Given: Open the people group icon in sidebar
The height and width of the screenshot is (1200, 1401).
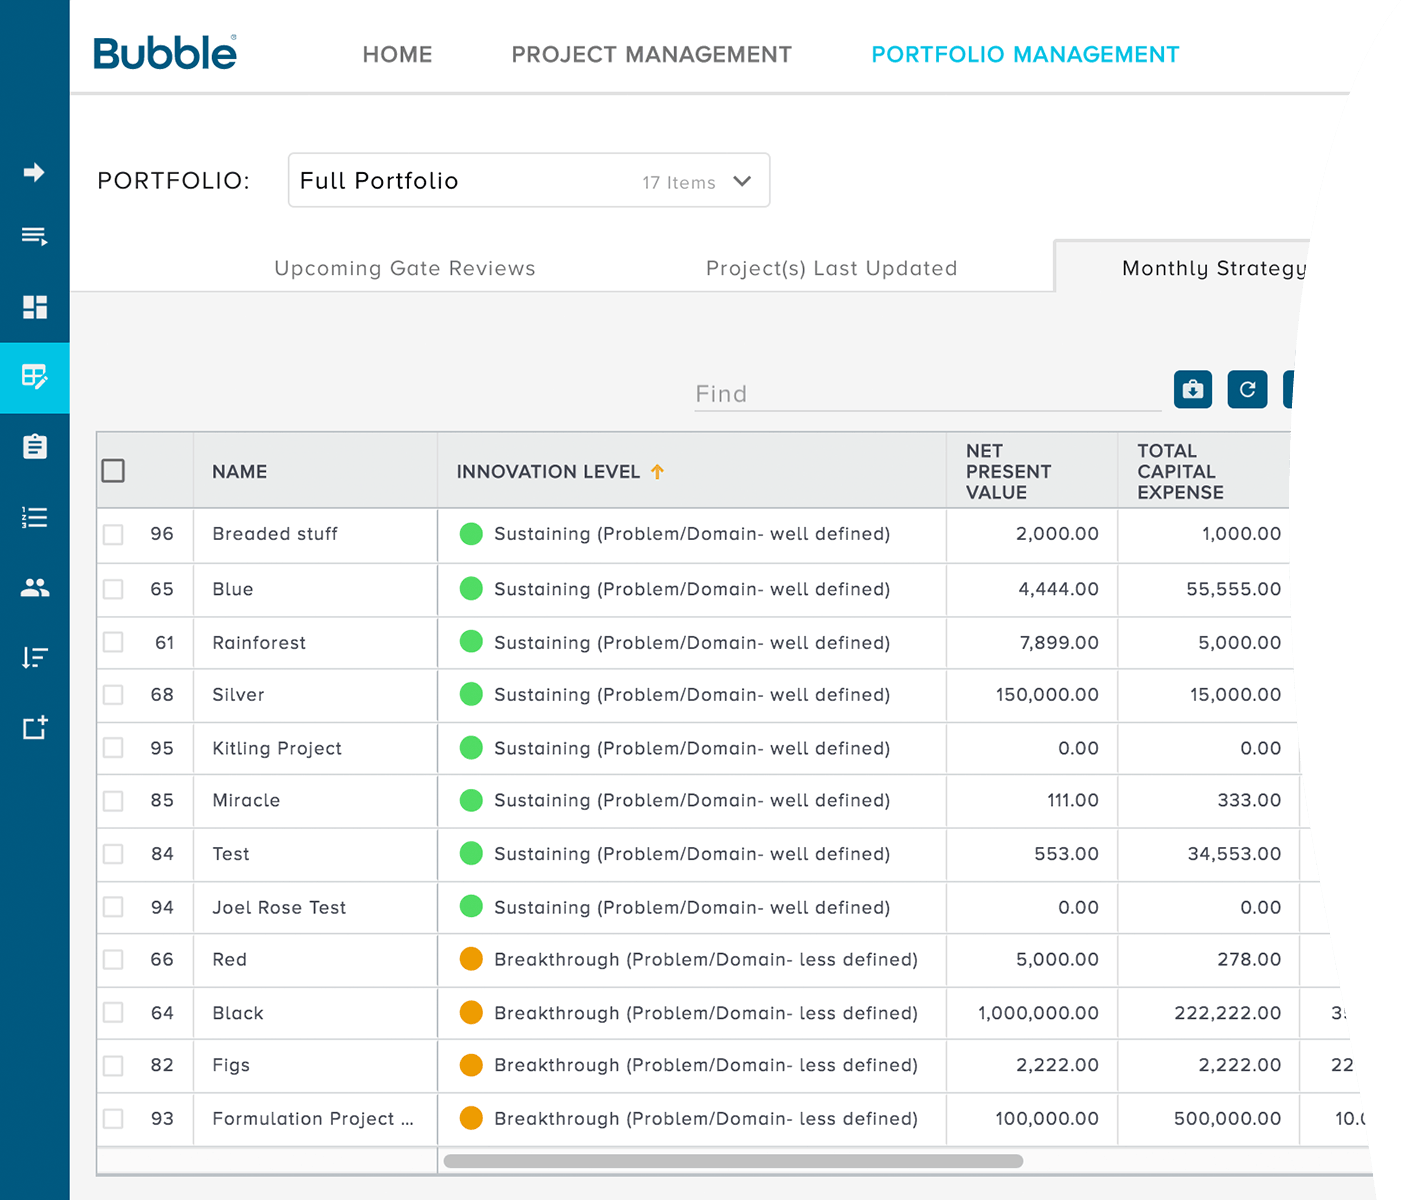Looking at the screenshot, I should [34, 588].
